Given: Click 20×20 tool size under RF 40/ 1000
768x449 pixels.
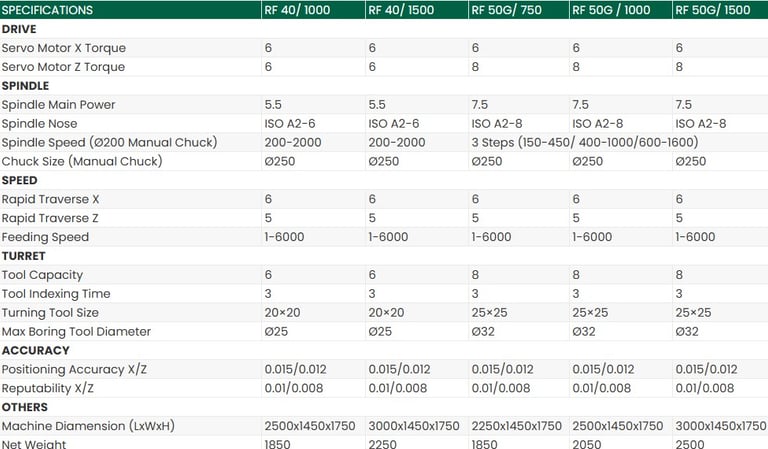Looking at the screenshot, I should (283, 312).
